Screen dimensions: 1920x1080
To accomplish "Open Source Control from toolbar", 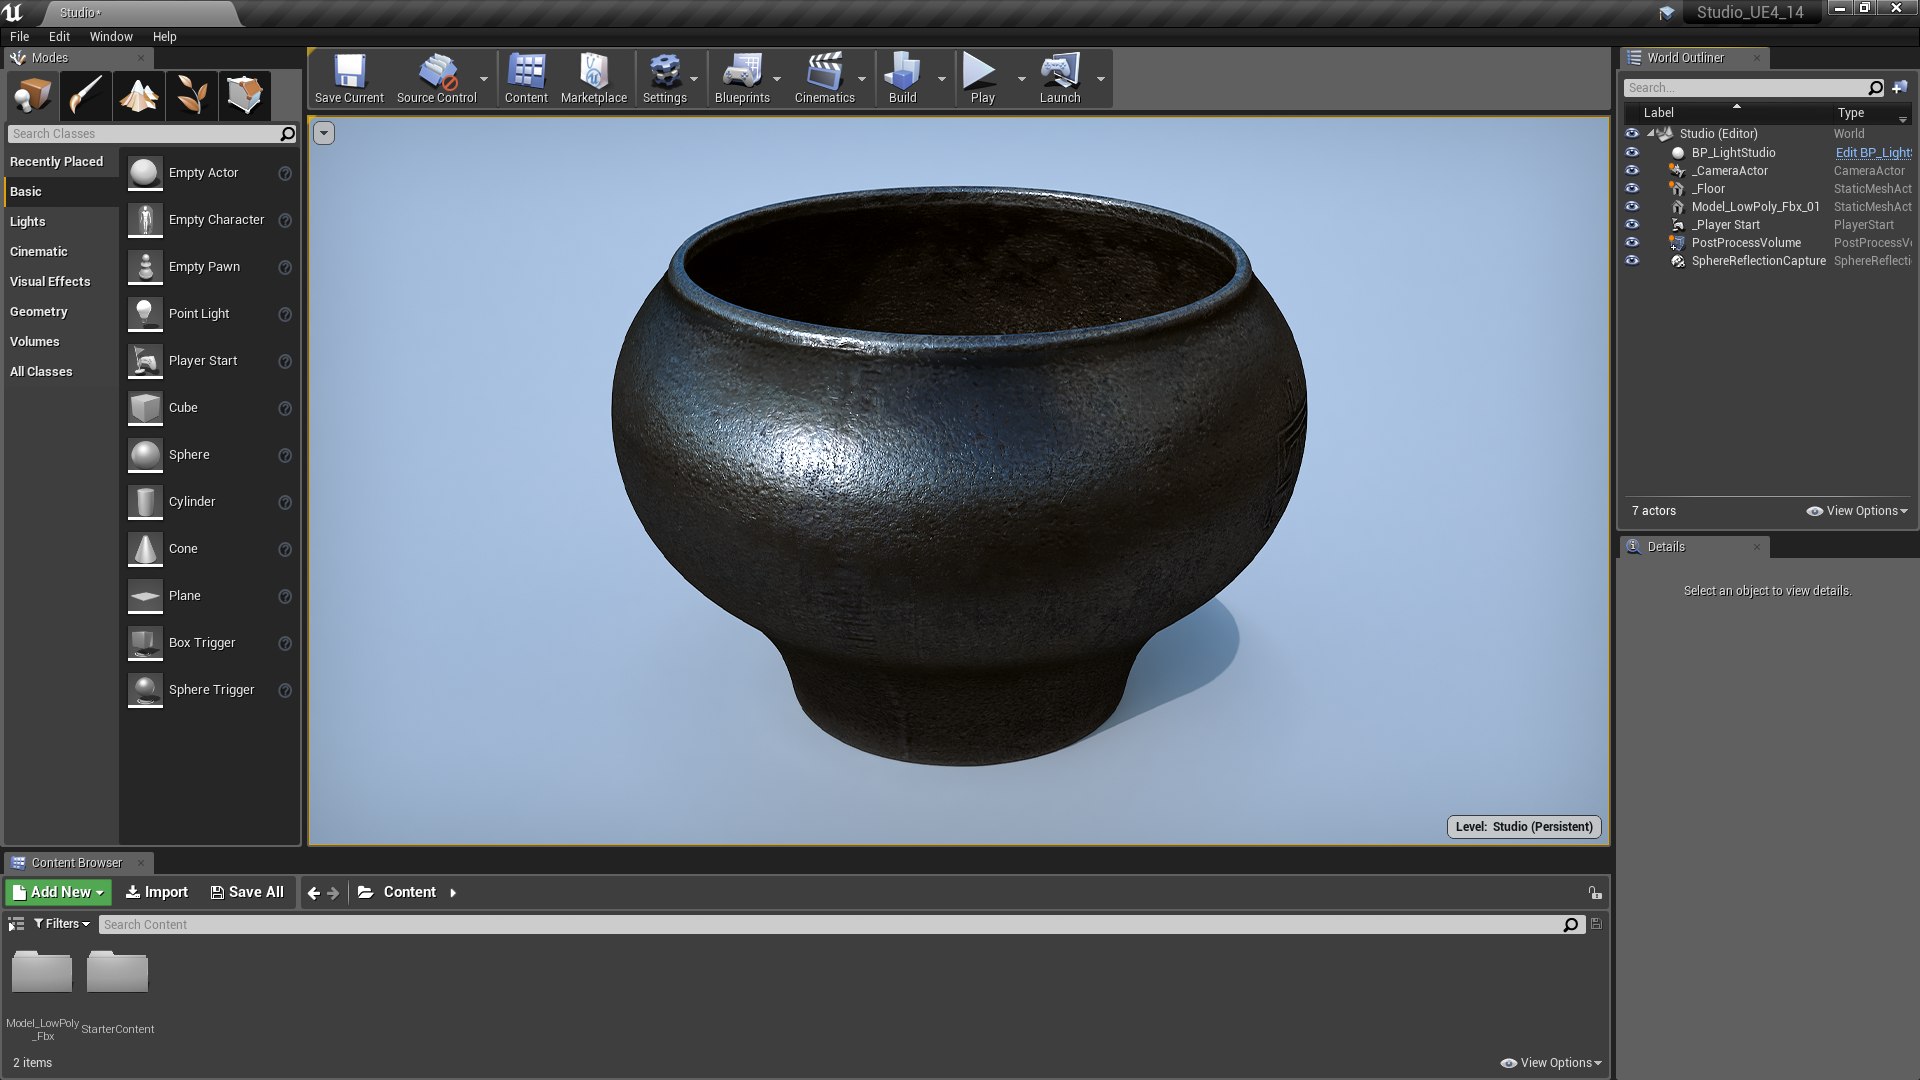I will (x=437, y=79).
